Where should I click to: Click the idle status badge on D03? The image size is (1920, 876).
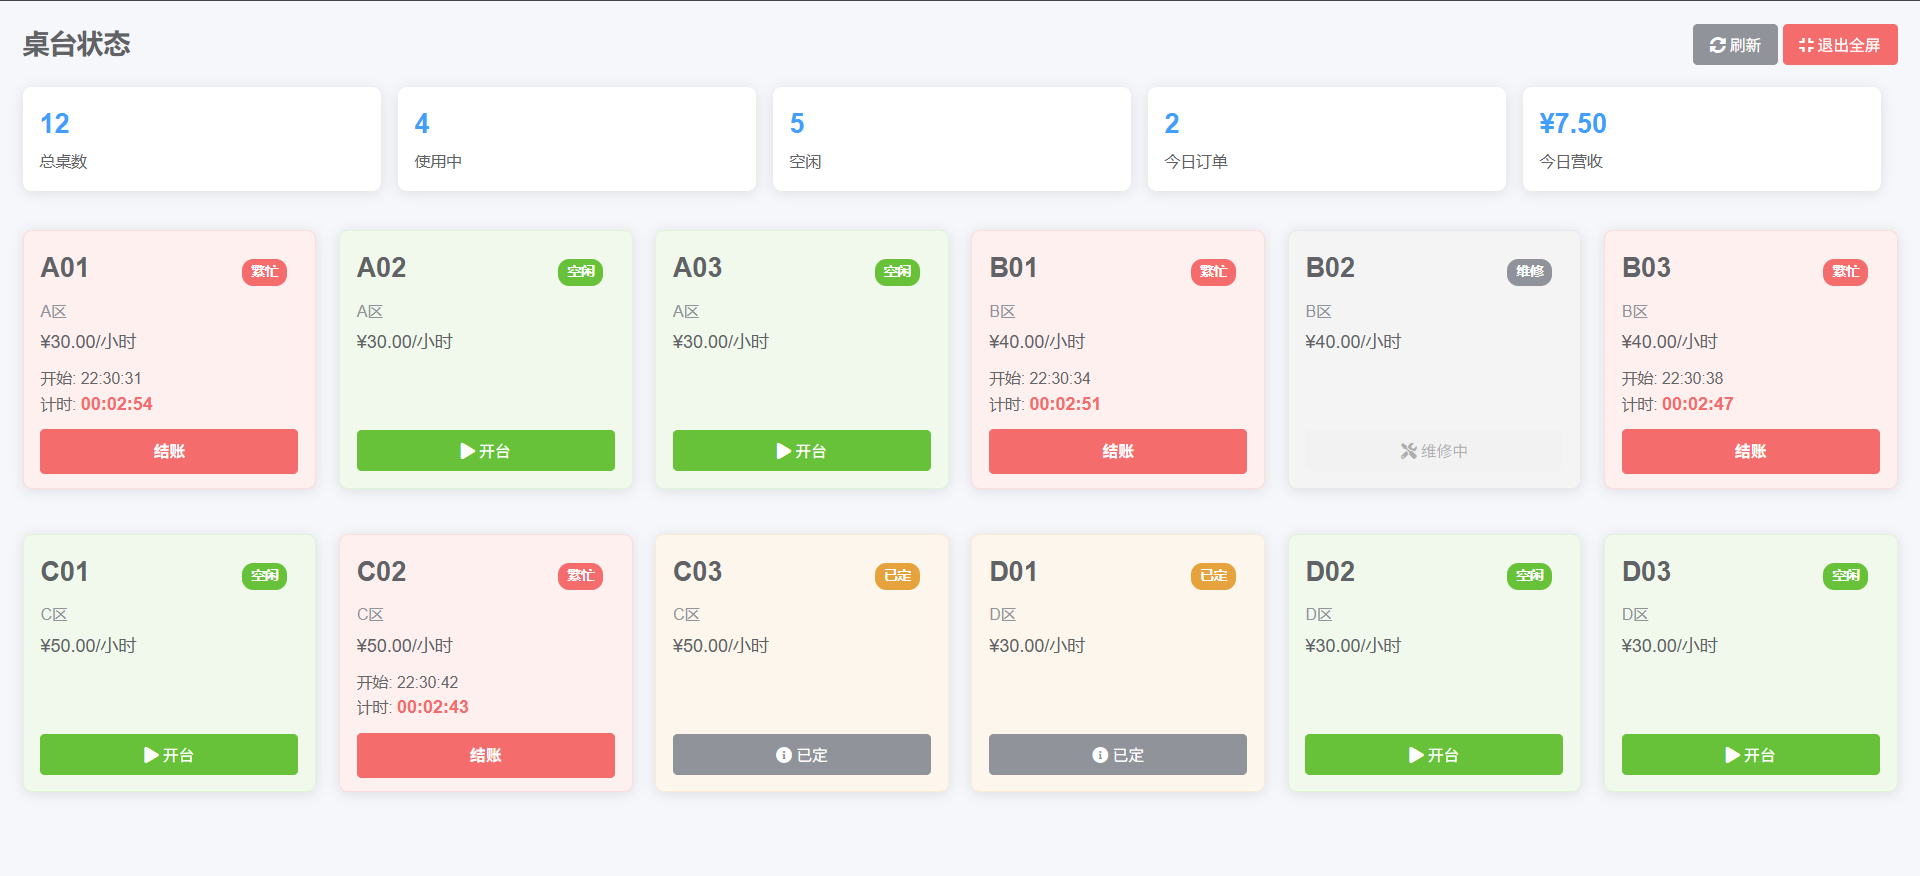pyautogui.click(x=1845, y=576)
